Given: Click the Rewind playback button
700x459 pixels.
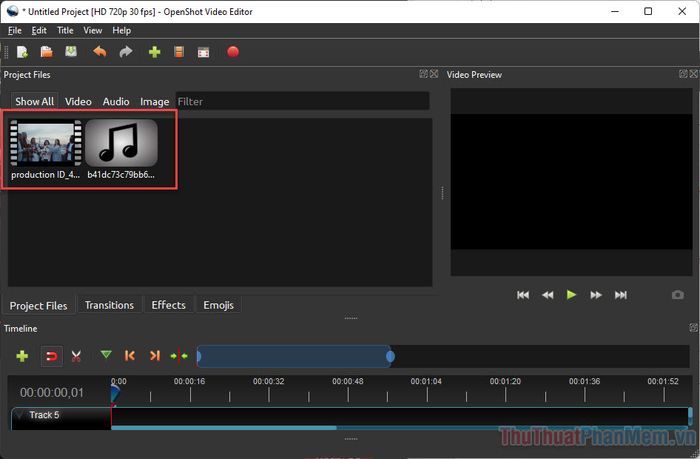Looking at the screenshot, I should point(548,295).
